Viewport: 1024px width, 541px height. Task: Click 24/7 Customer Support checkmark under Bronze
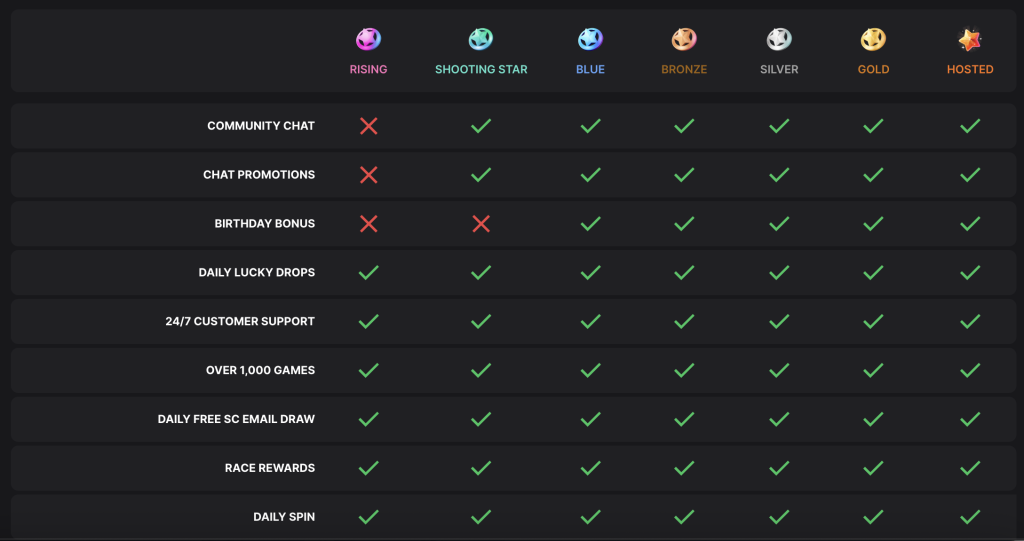tap(684, 321)
